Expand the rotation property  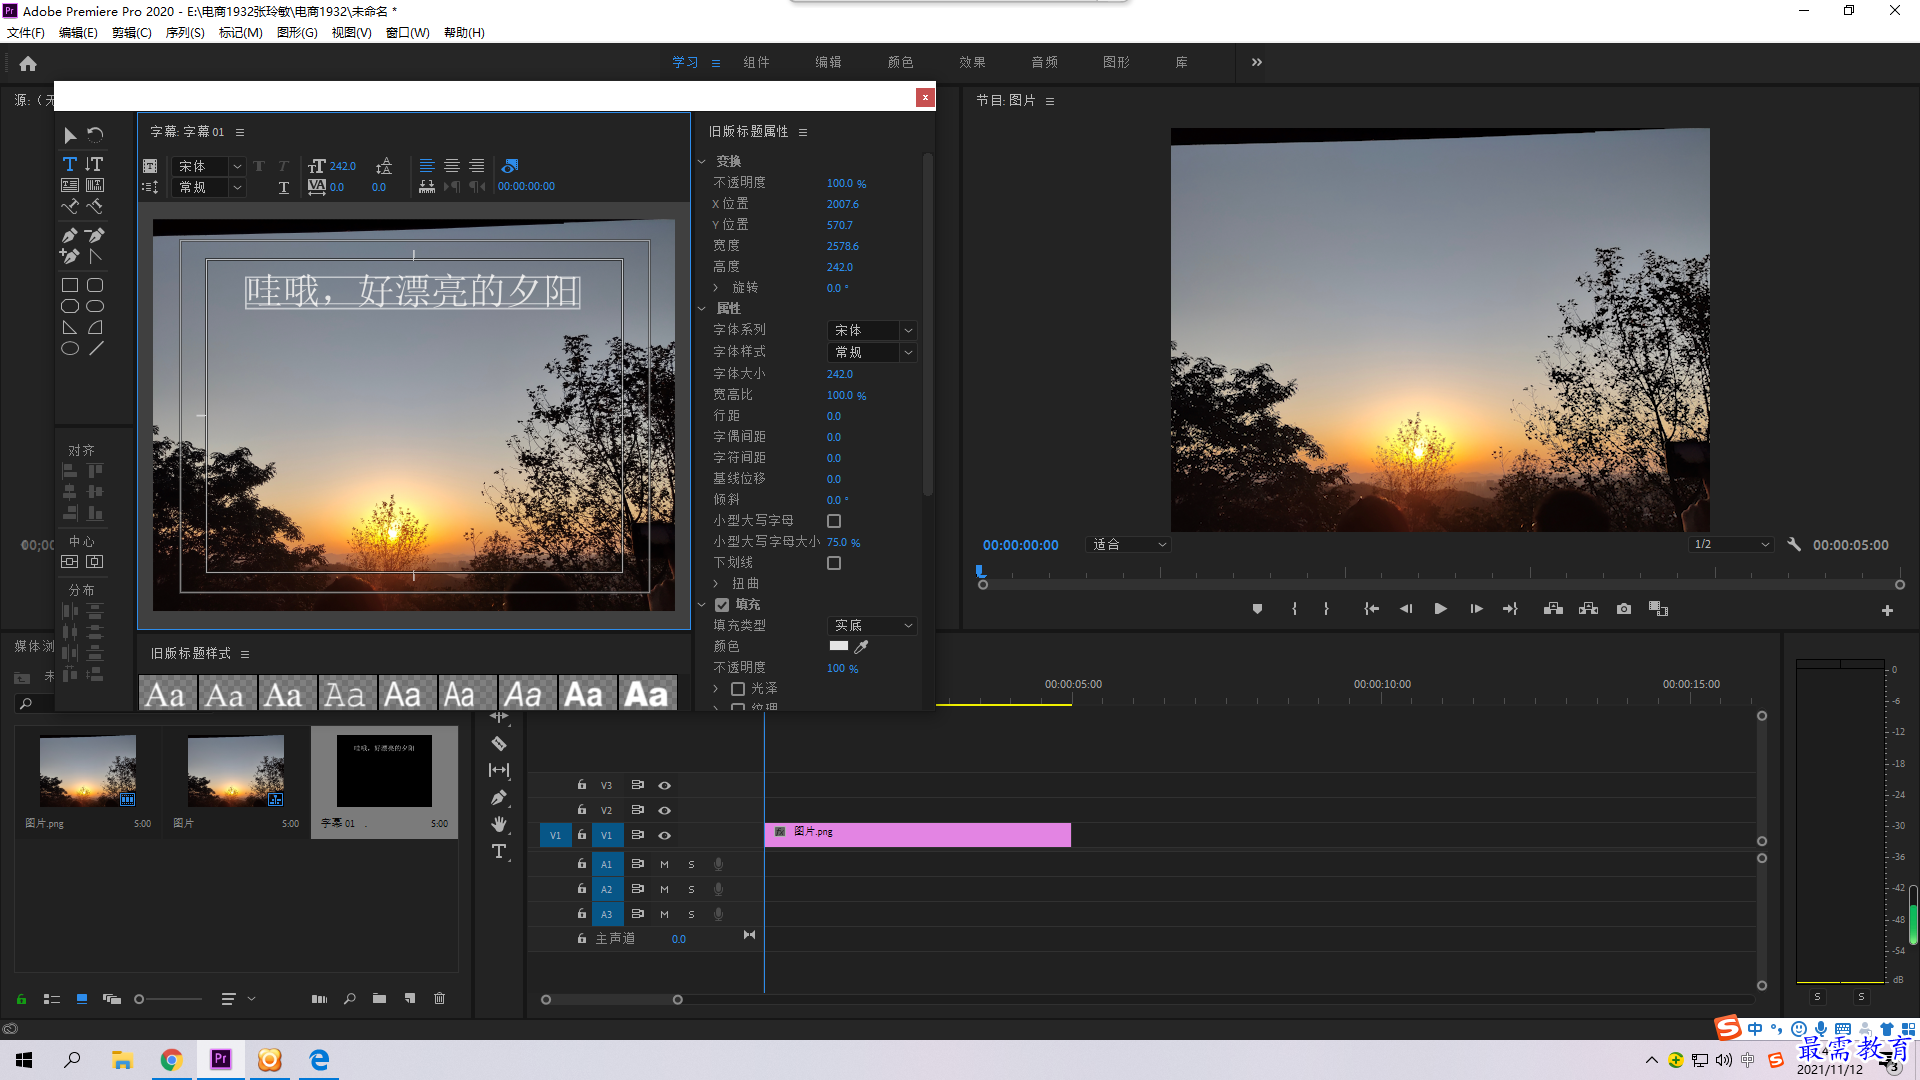(x=716, y=288)
